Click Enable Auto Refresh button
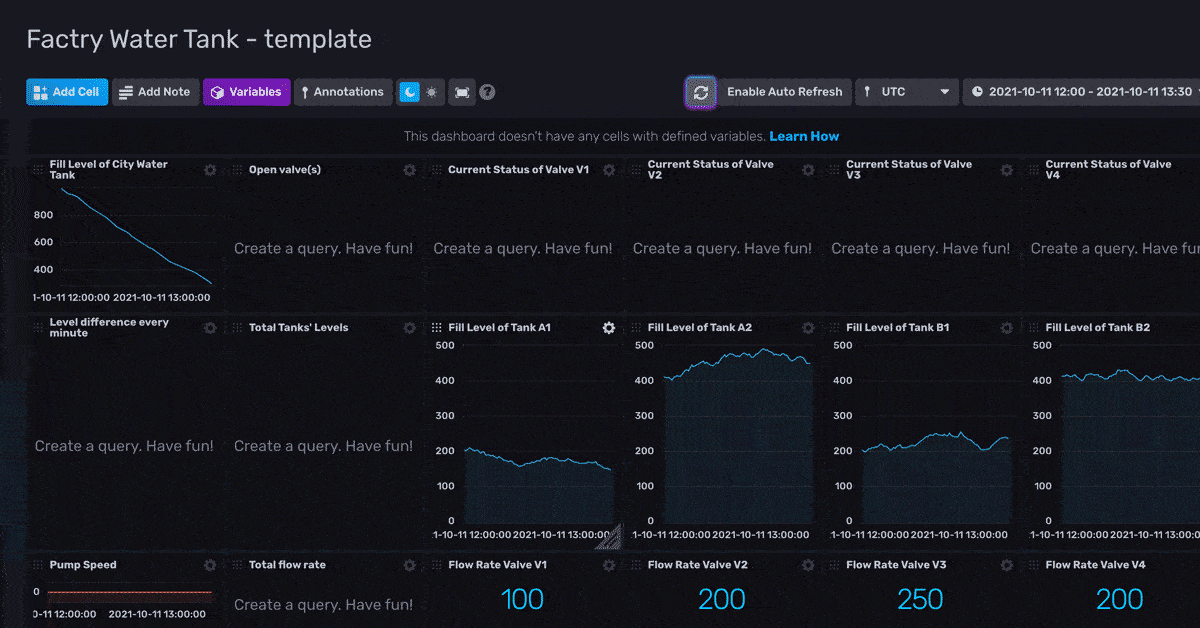This screenshot has height=628, width=1200. pos(784,92)
